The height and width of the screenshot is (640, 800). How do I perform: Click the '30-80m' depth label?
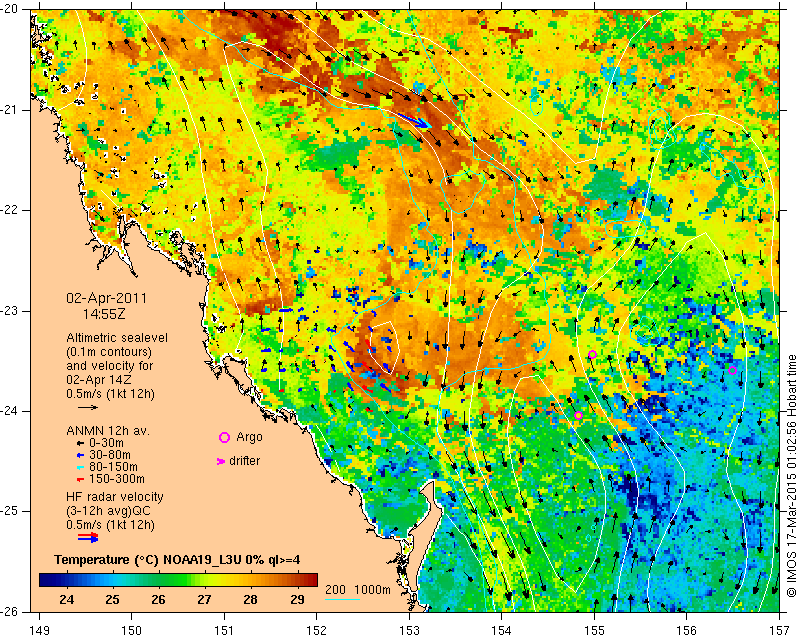[110, 455]
